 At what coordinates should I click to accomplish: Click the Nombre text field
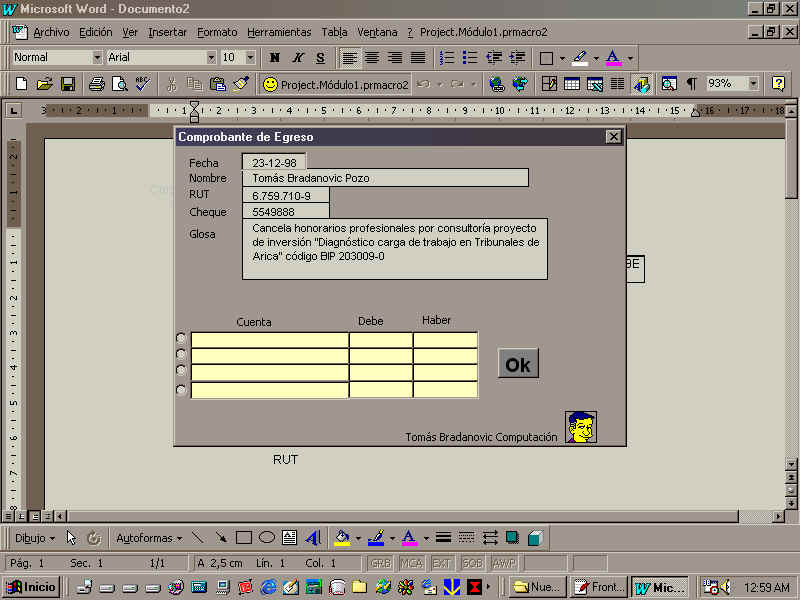coord(385,178)
